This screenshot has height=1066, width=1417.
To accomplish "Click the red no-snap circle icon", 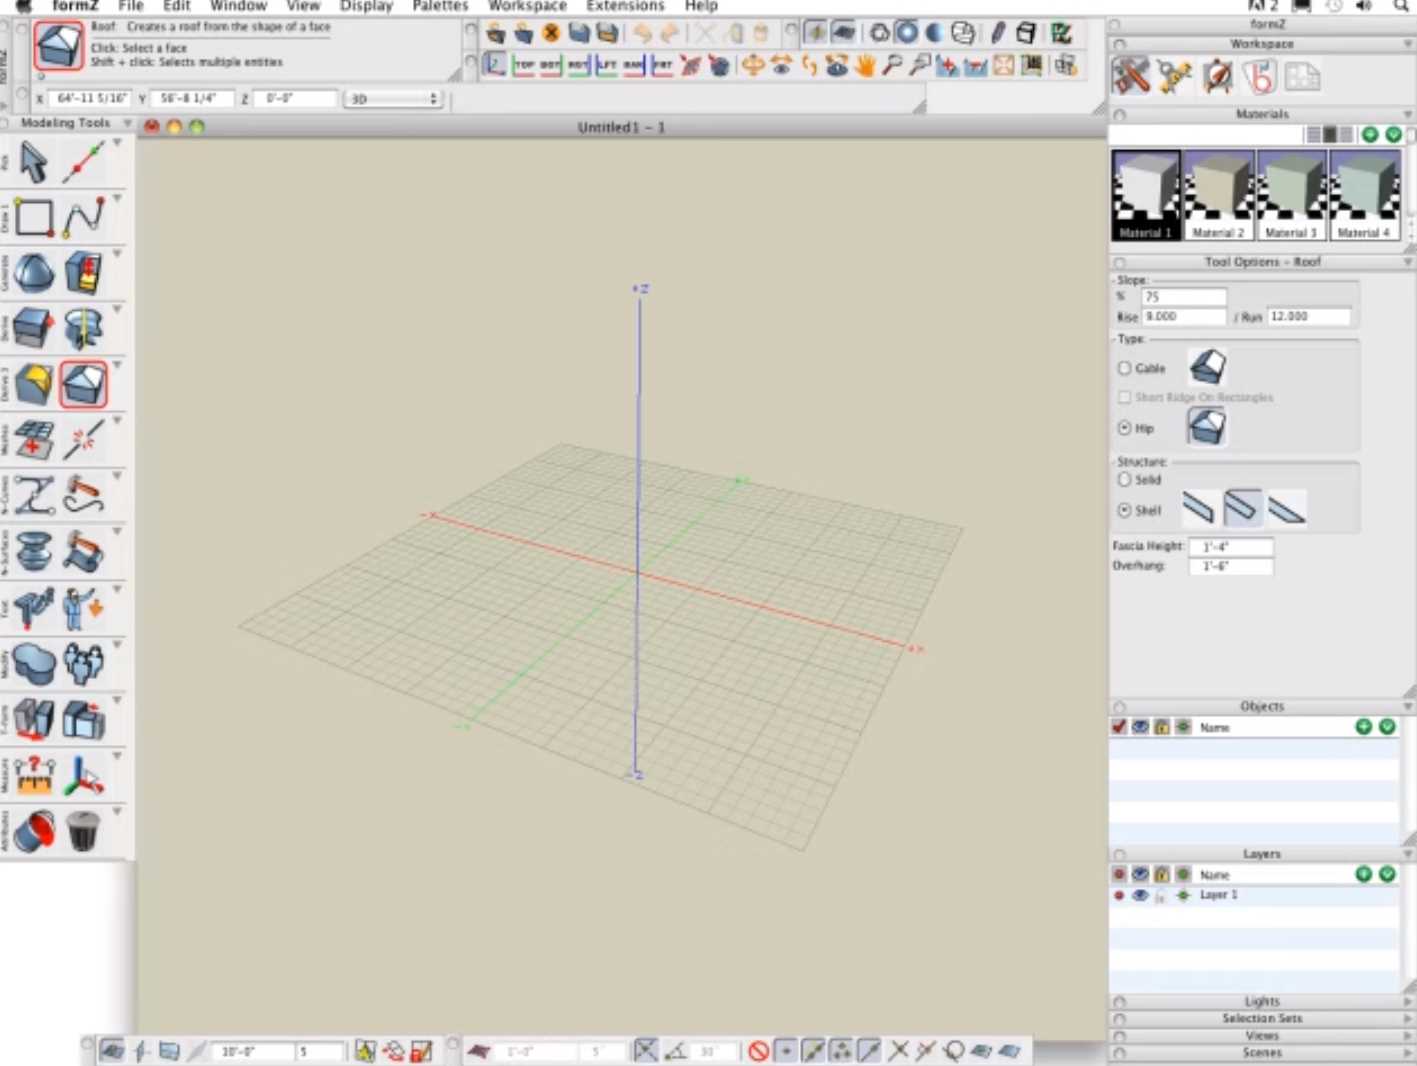I will click(x=759, y=1051).
